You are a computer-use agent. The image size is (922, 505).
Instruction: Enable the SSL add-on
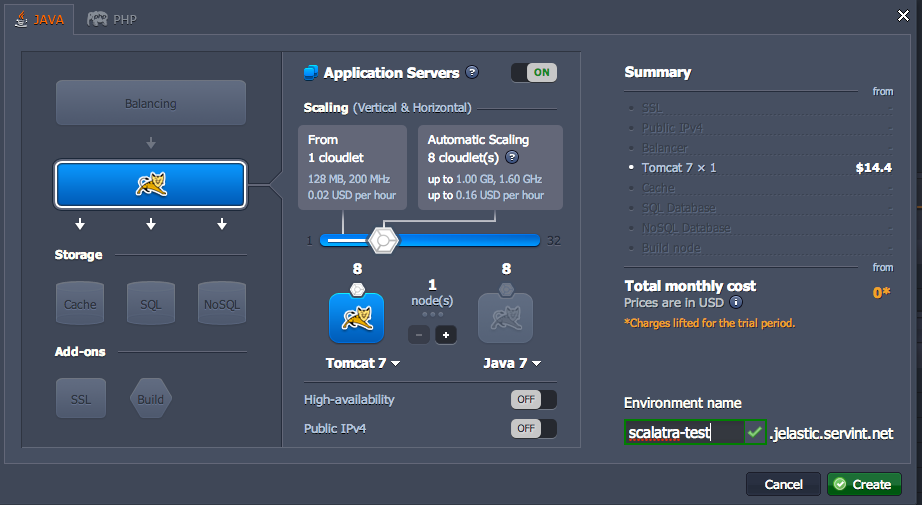pyautogui.click(x=81, y=399)
